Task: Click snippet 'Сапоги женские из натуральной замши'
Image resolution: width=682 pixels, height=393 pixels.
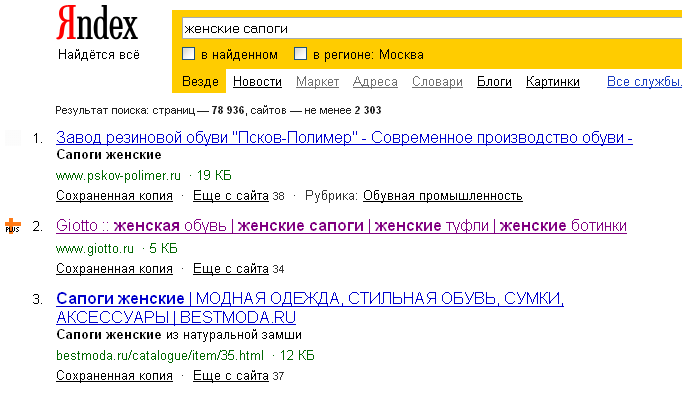Action: [179, 335]
